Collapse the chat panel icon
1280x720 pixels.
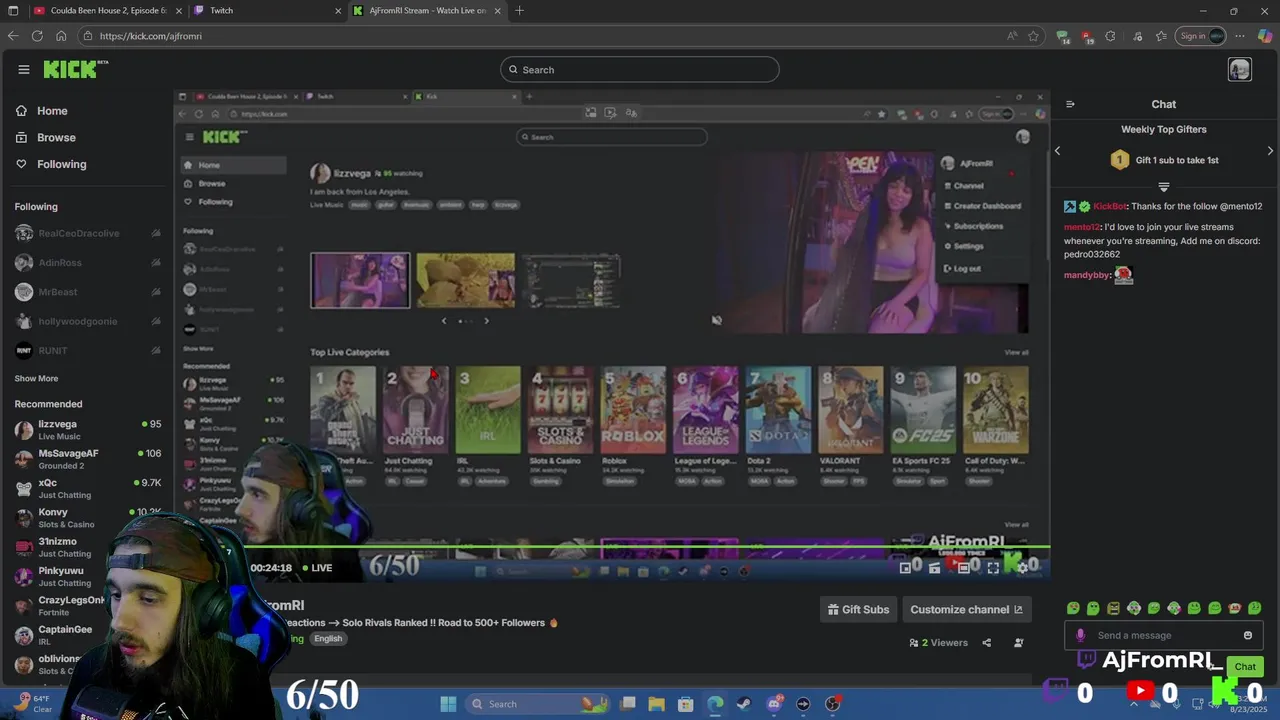click(x=1070, y=104)
